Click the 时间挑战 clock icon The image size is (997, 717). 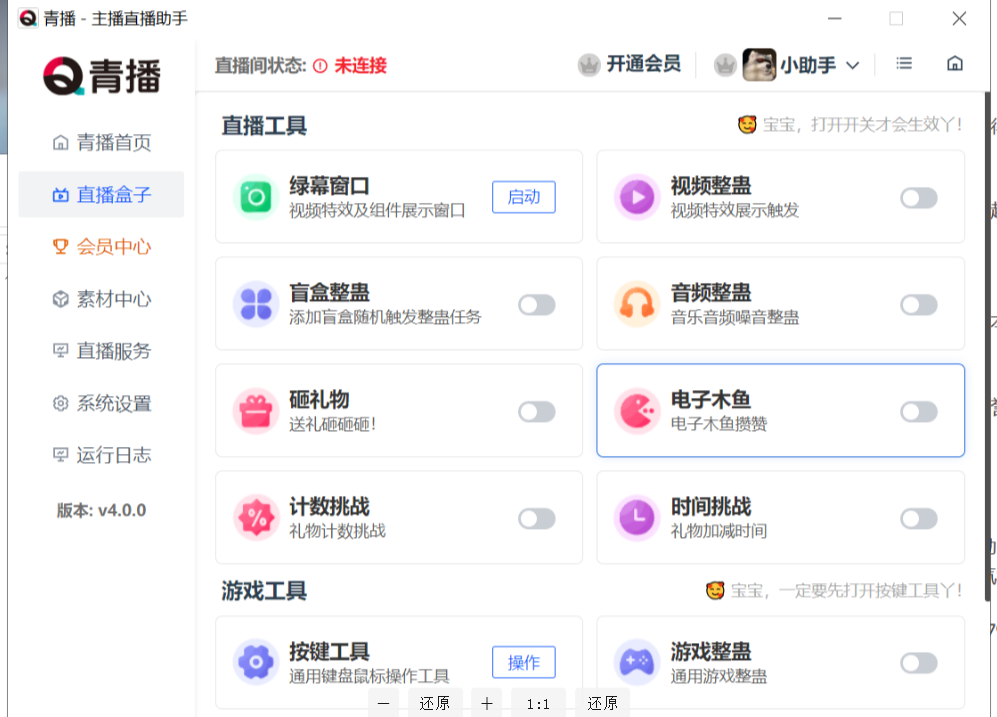point(637,518)
